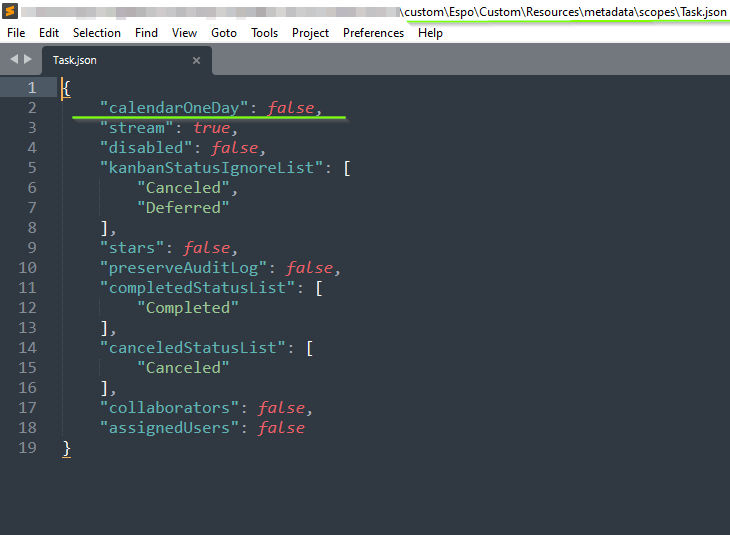Click the "Completed" string on line 12
The height and width of the screenshot is (535, 730).
188,308
